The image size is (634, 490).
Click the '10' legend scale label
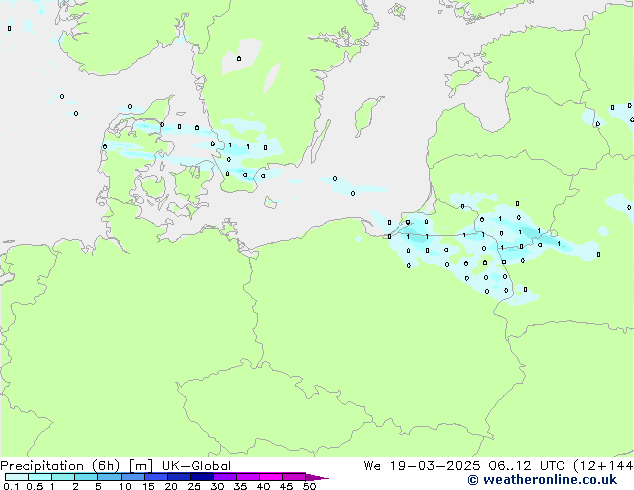125,486
